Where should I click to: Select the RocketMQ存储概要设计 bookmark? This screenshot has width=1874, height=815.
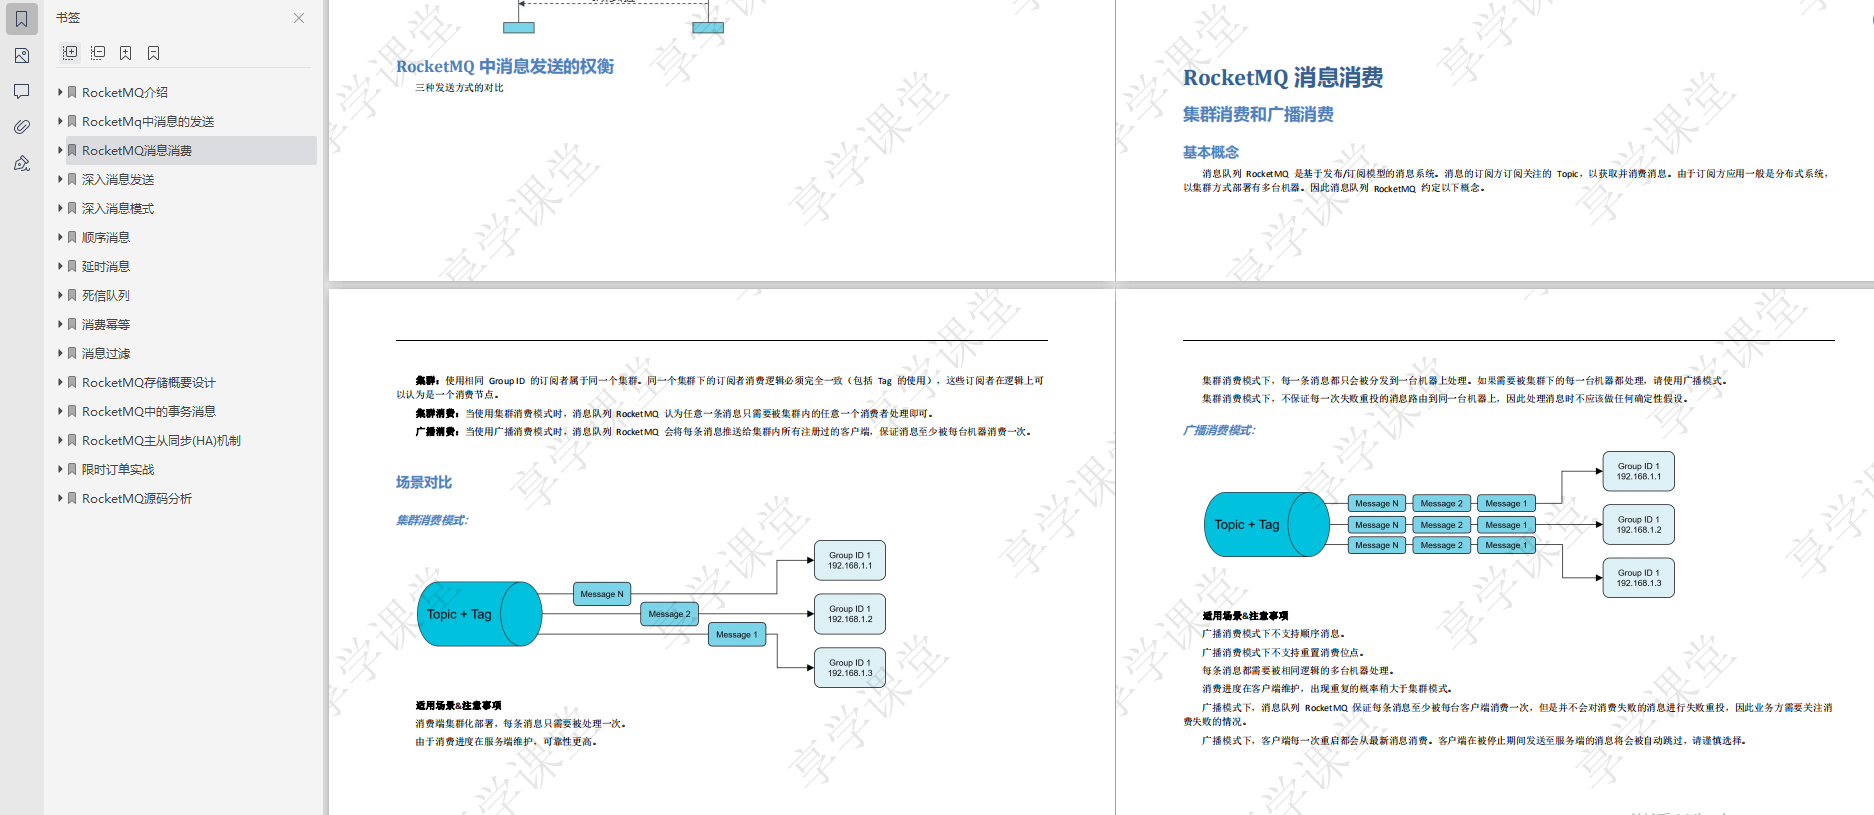149,382
